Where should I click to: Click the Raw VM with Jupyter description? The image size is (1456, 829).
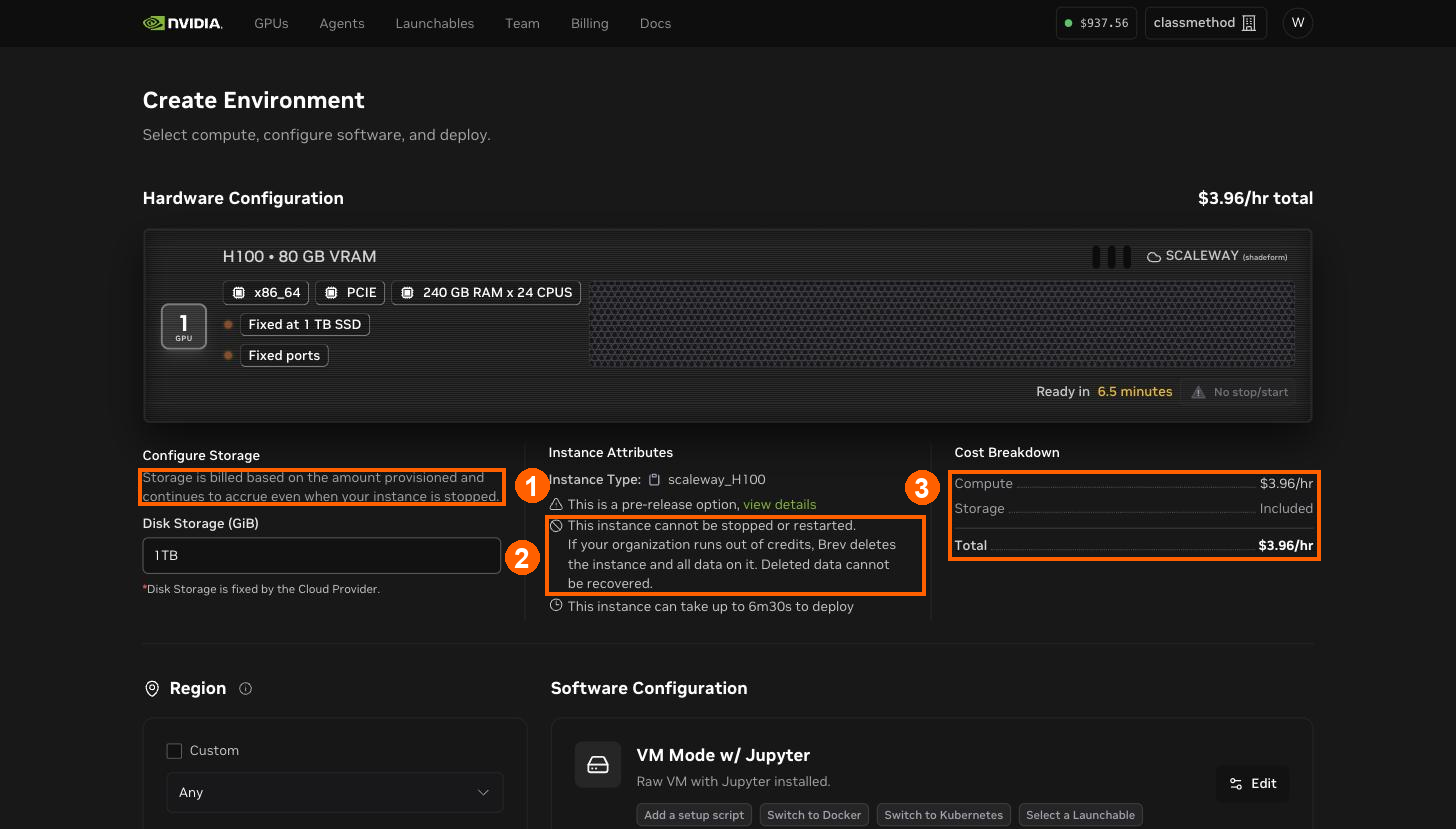coord(734,782)
